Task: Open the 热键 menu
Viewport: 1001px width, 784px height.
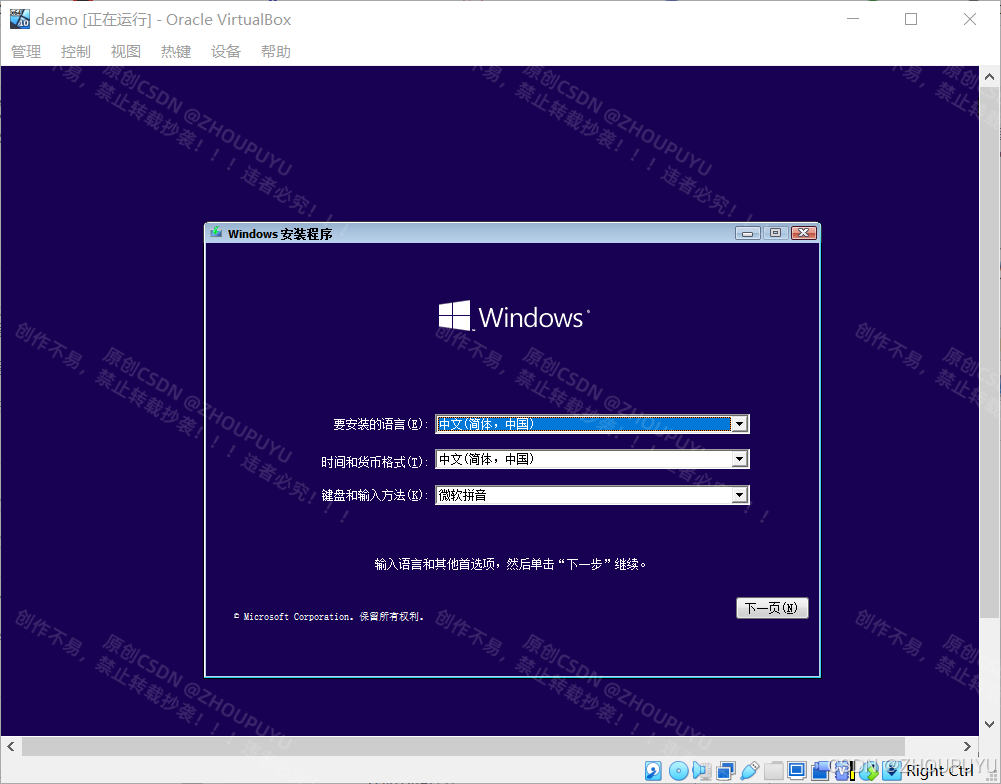Action: (x=176, y=52)
